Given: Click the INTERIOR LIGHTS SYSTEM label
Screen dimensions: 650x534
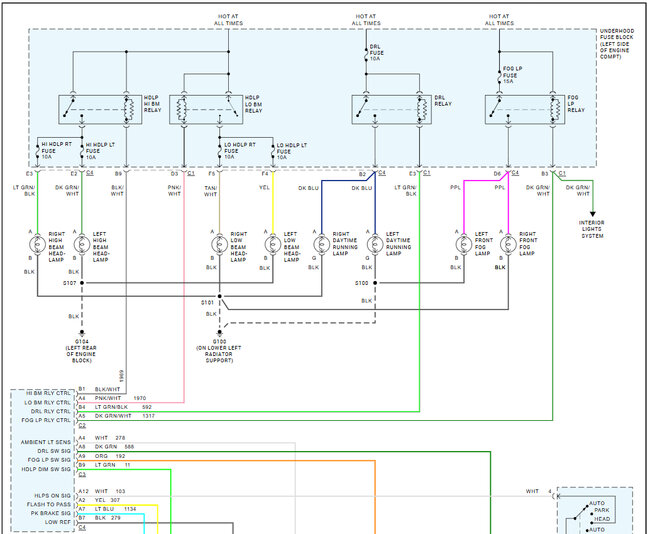Looking at the screenshot, I should tap(592, 229).
